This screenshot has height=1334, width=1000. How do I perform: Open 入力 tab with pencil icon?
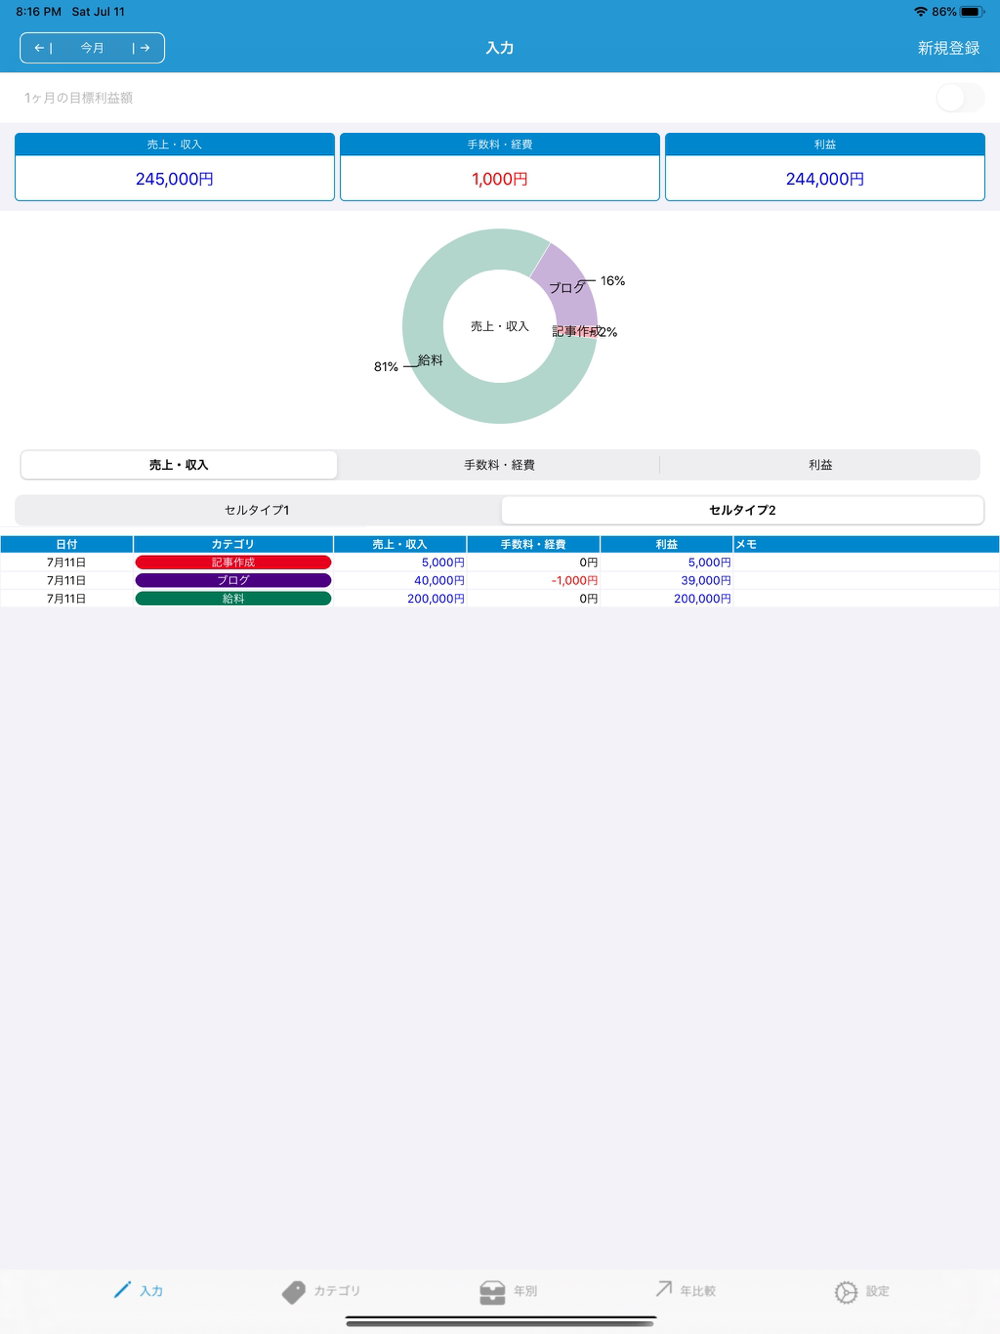pos(138,1291)
